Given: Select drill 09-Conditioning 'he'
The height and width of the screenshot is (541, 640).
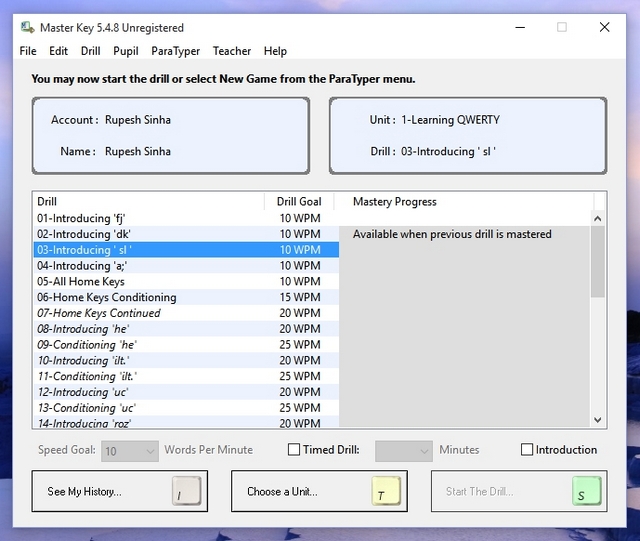Looking at the screenshot, I should pyautogui.click(x=186, y=345).
